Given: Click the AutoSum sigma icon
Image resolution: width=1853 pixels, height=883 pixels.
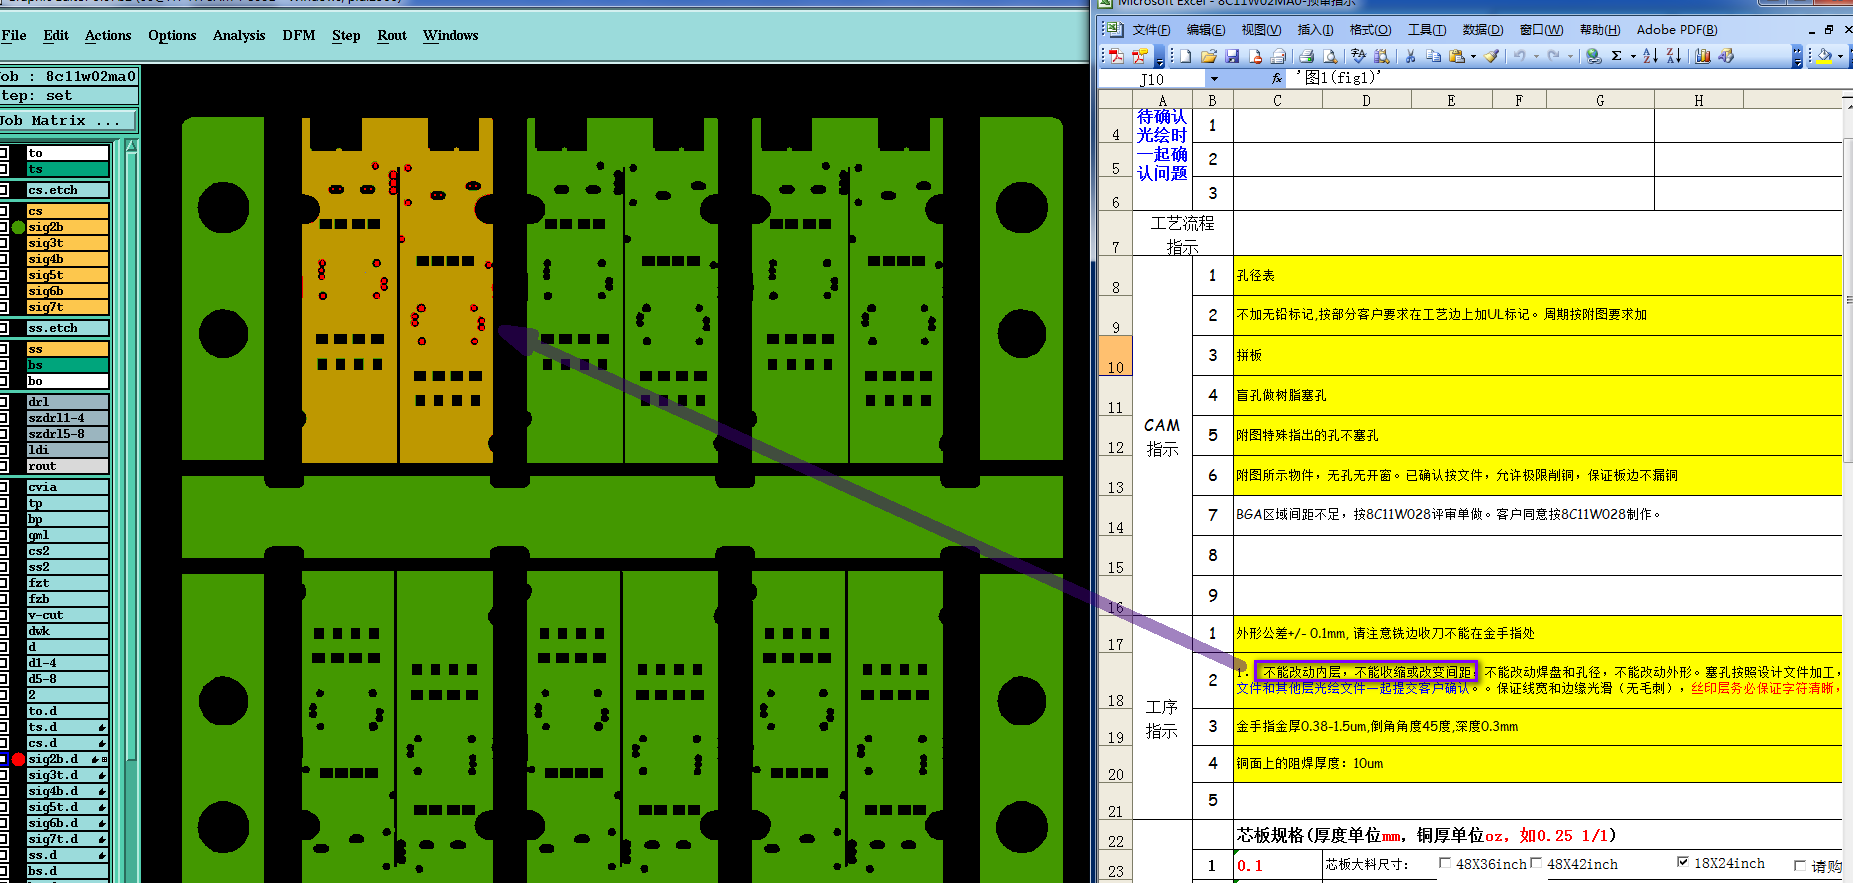Looking at the screenshot, I should 1616,56.
